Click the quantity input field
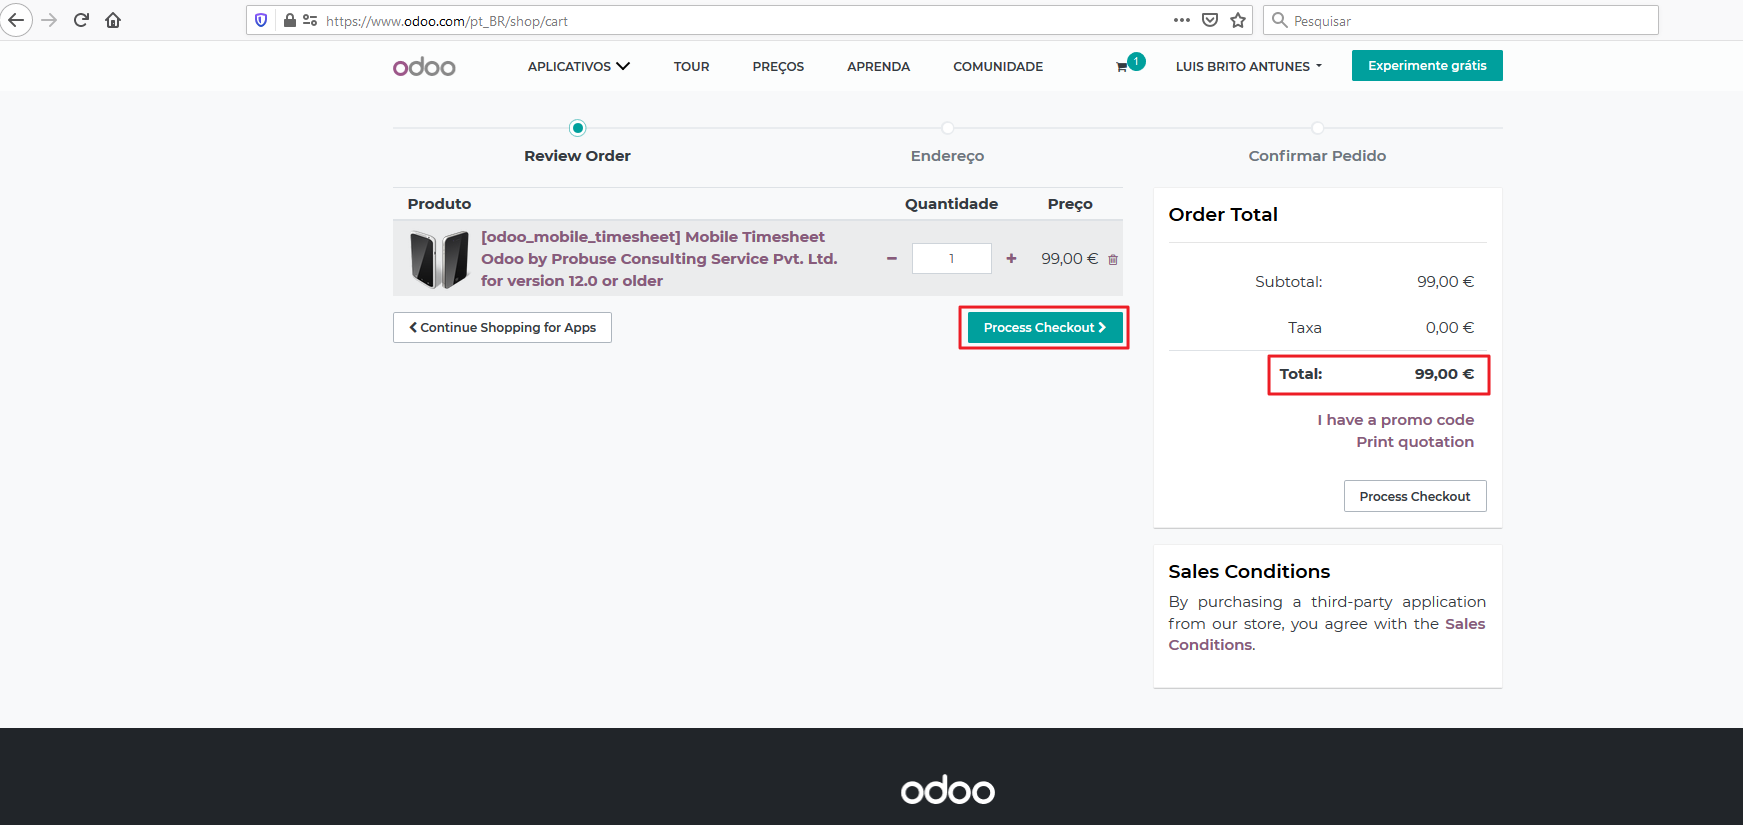1743x825 pixels. click(x=951, y=259)
